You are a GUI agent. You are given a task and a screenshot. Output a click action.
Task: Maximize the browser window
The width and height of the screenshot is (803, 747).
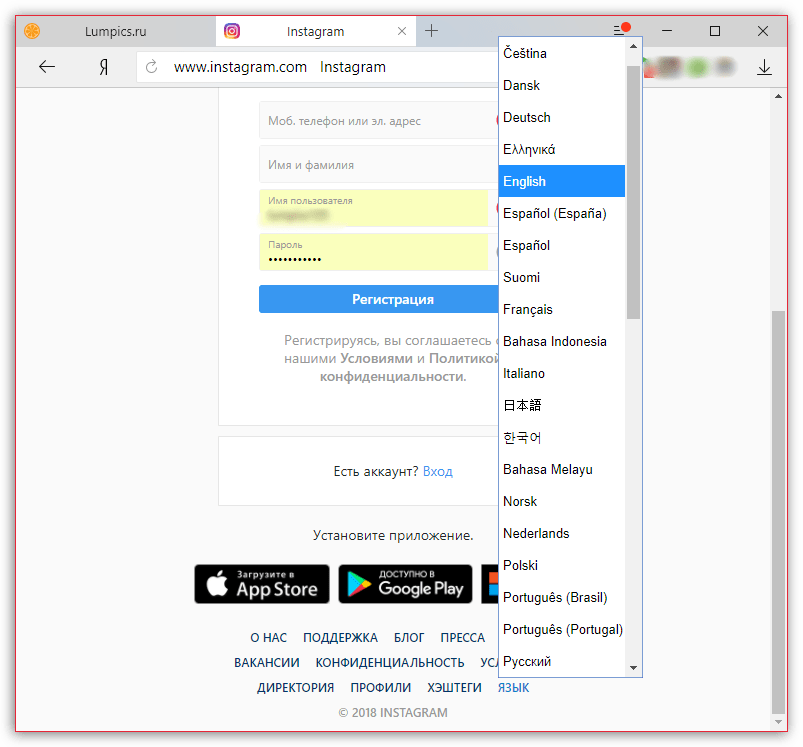coord(715,31)
